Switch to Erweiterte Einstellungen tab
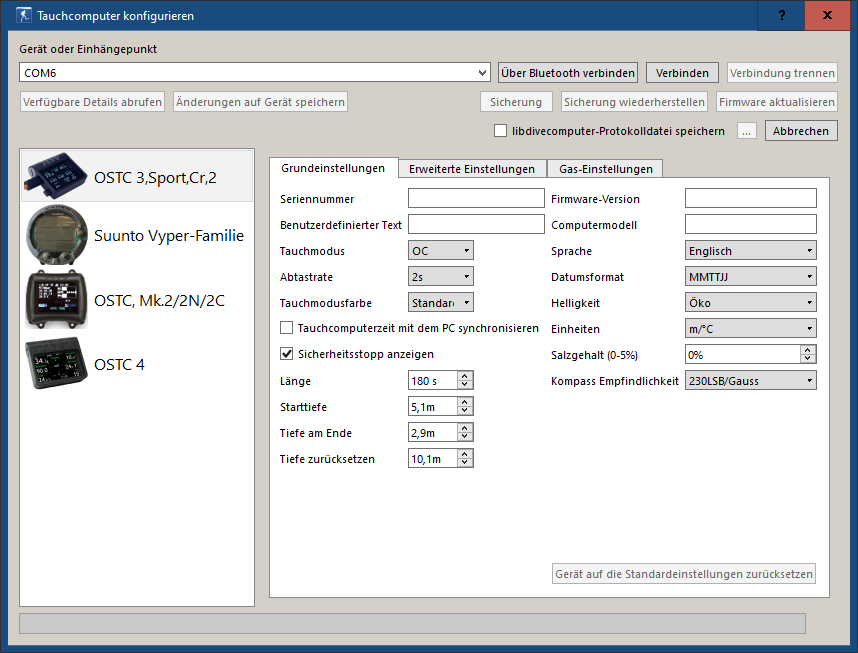Image resolution: width=858 pixels, height=653 pixels. [472, 169]
